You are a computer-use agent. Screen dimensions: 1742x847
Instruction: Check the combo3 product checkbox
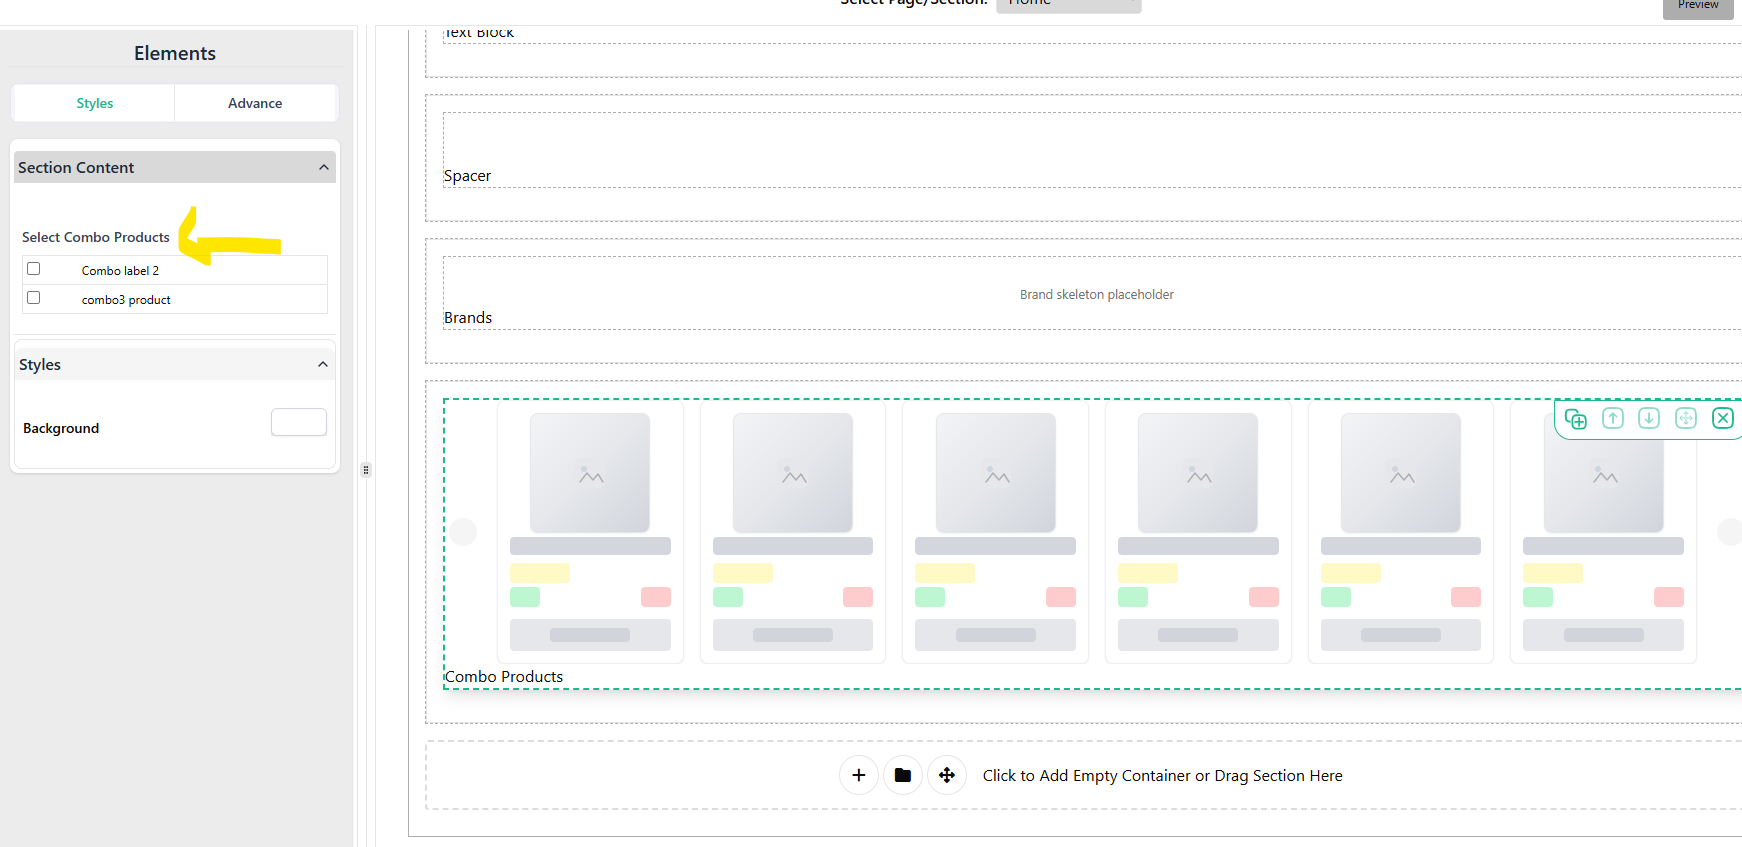[34, 298]
